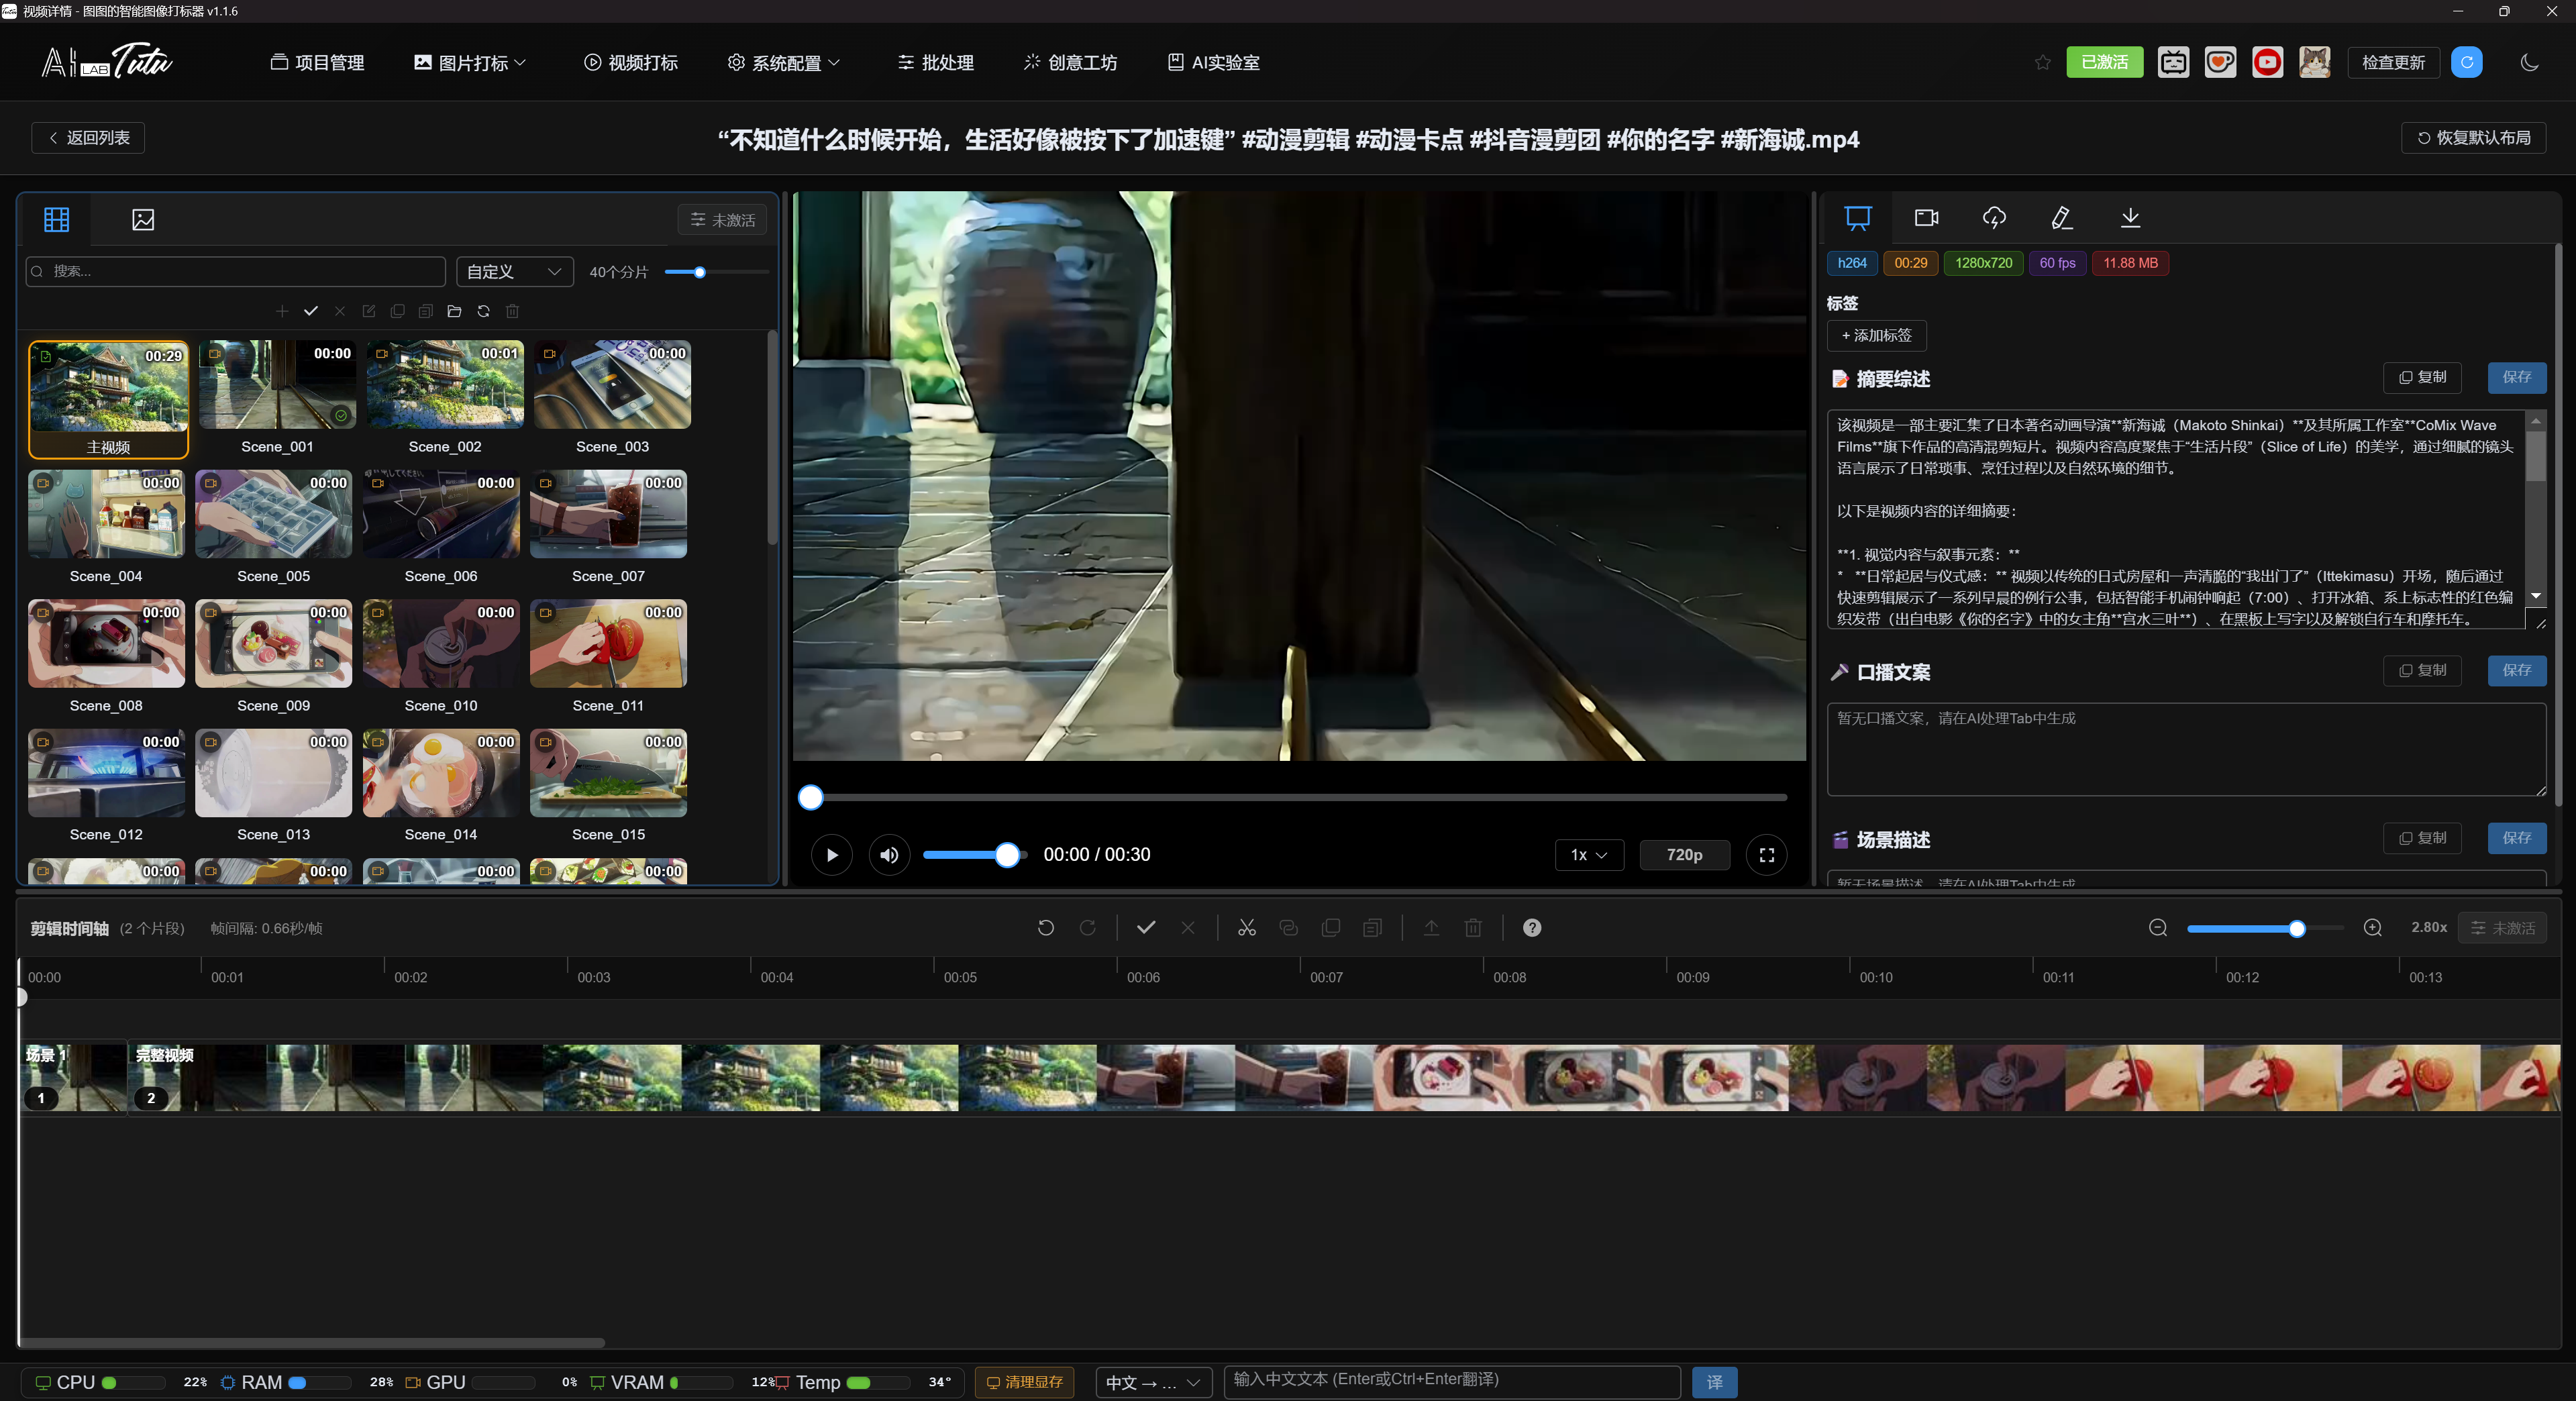Click the 清理显存 button in status bar
2576x1401 pixels.
(x=1024, y=1382)
